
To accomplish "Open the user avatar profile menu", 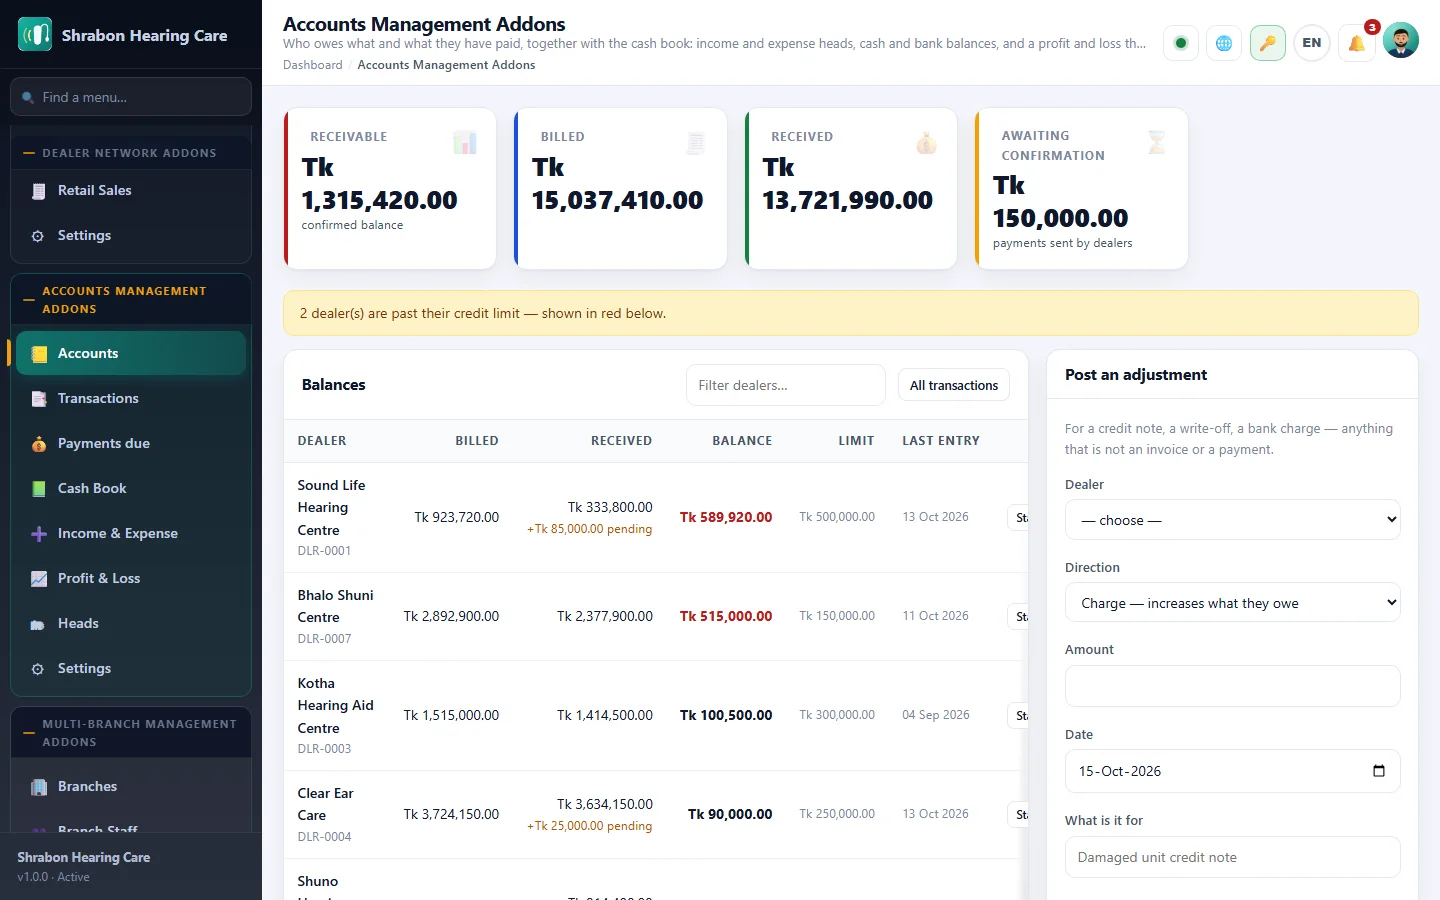I will (1401, 40).
